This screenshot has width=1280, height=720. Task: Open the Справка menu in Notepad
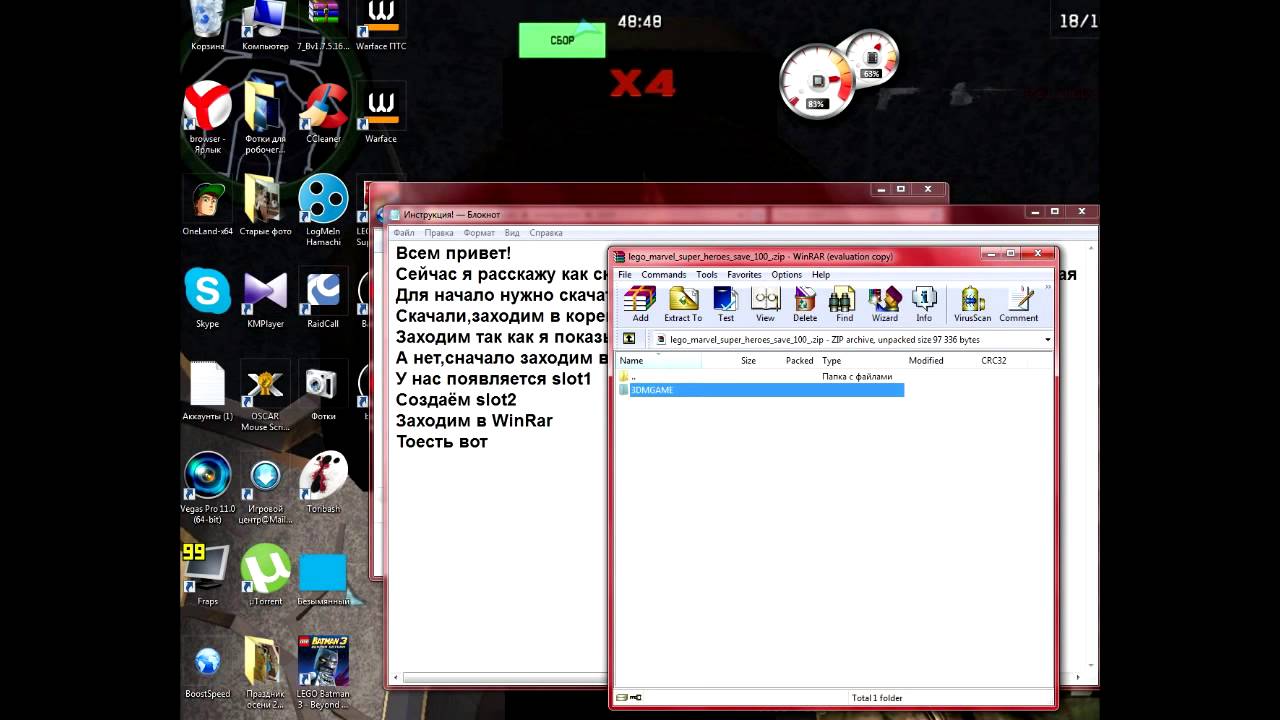pos(546,233)
